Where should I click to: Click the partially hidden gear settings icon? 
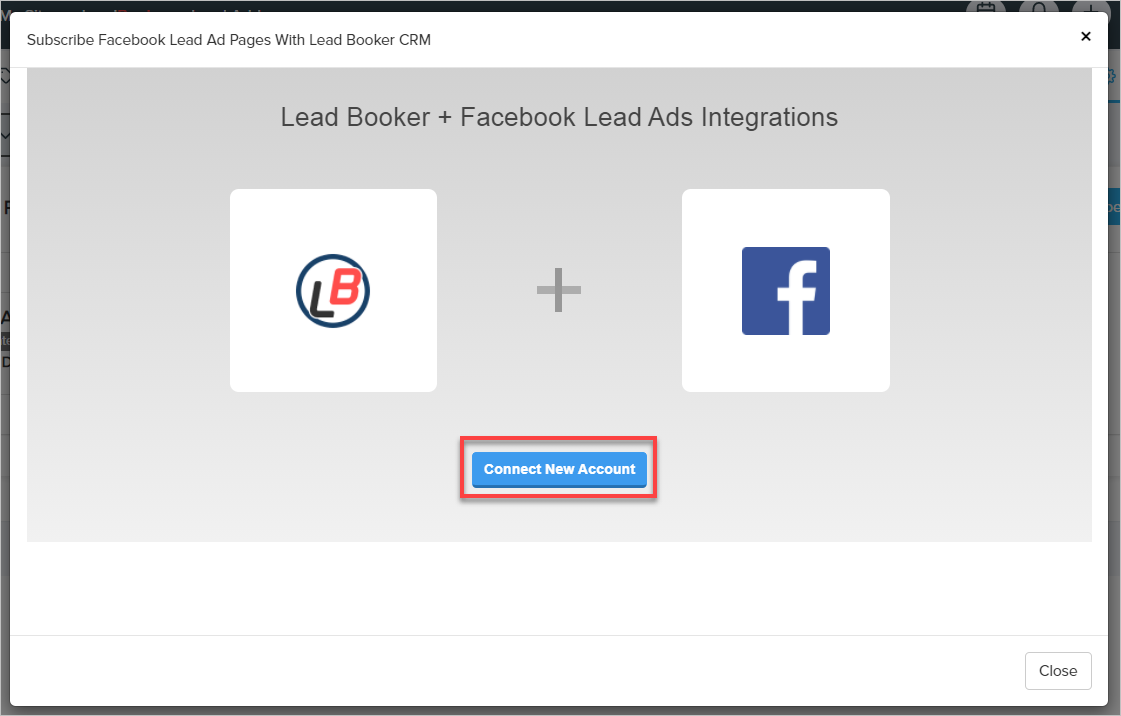1113,77
